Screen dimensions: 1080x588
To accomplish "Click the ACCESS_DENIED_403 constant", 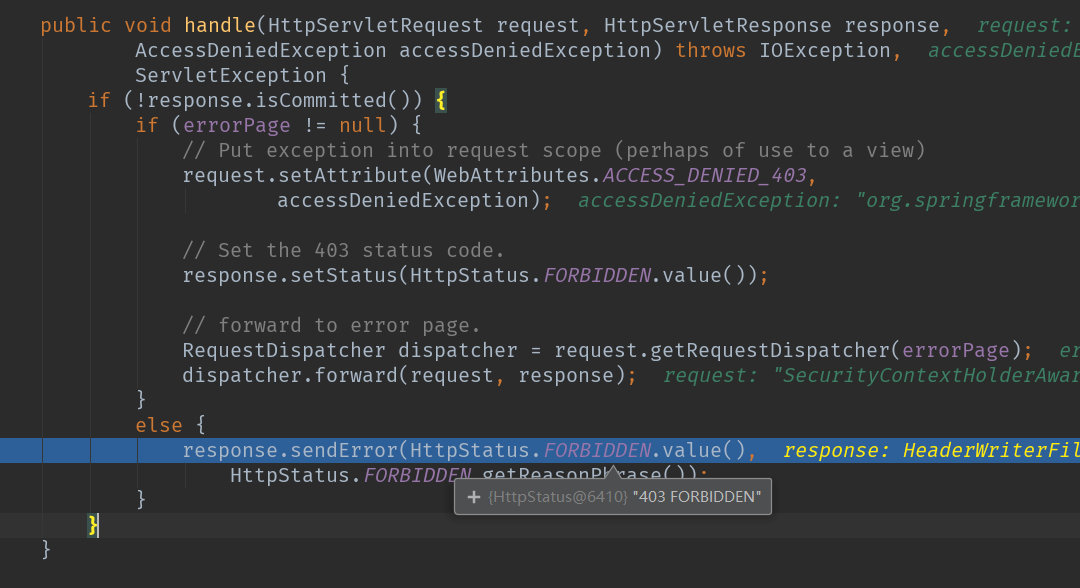I will (x=705, y=176).
